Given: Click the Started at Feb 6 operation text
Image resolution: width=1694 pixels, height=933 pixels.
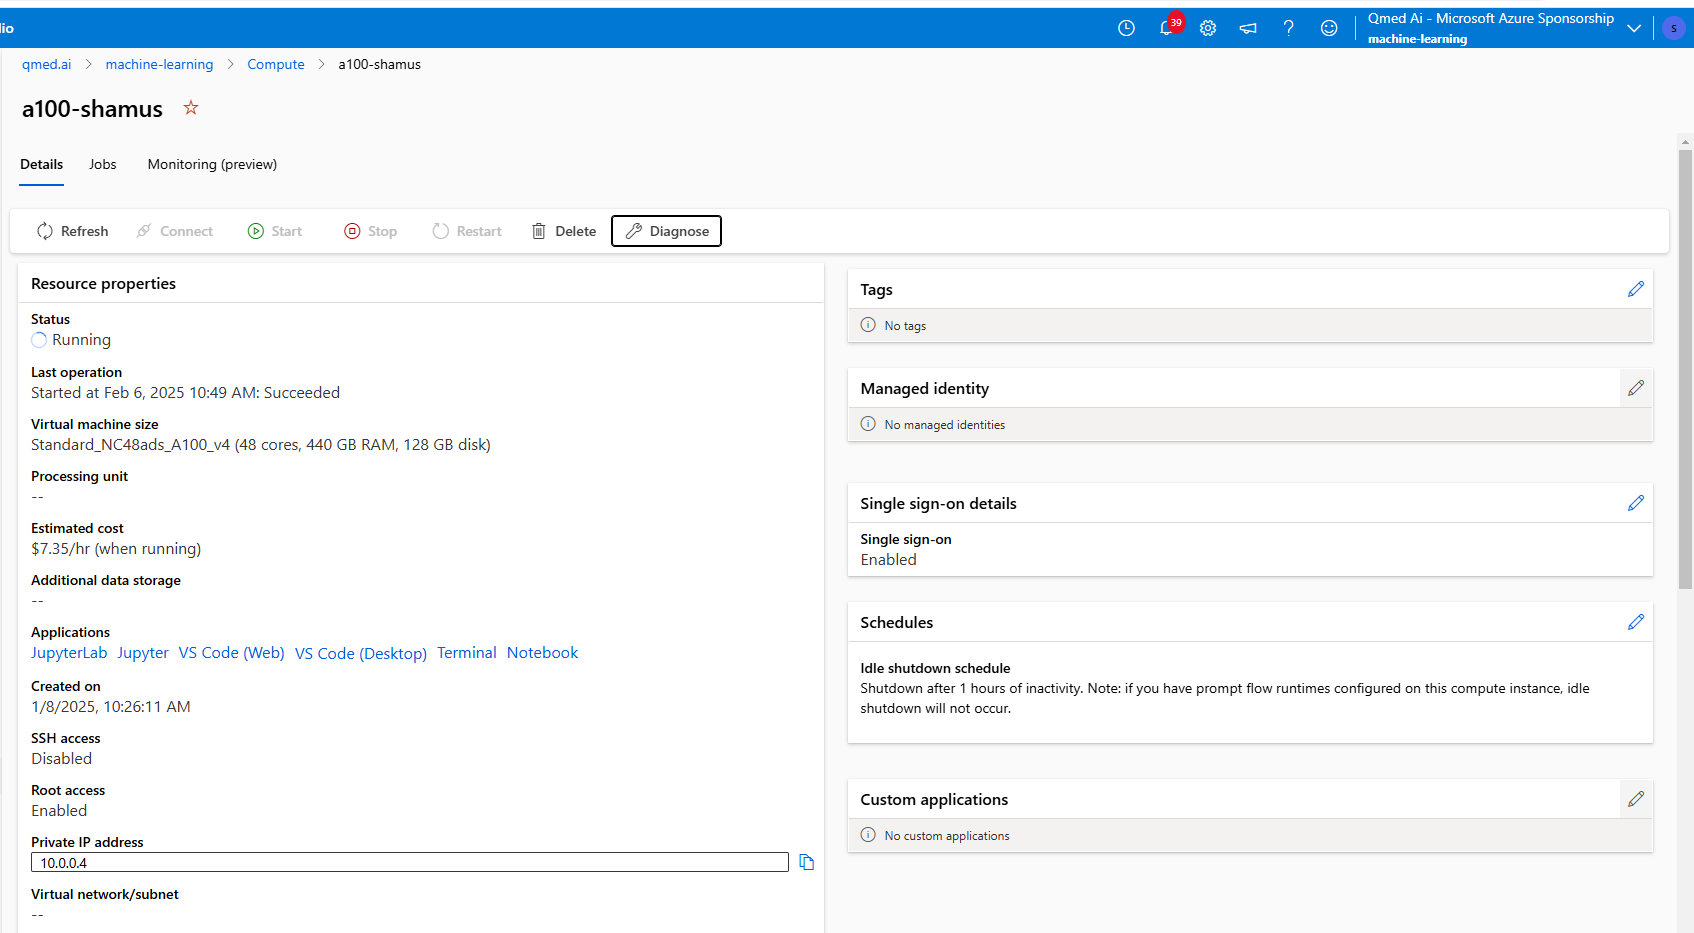Looking at the screenshot, I should point(185,393).
